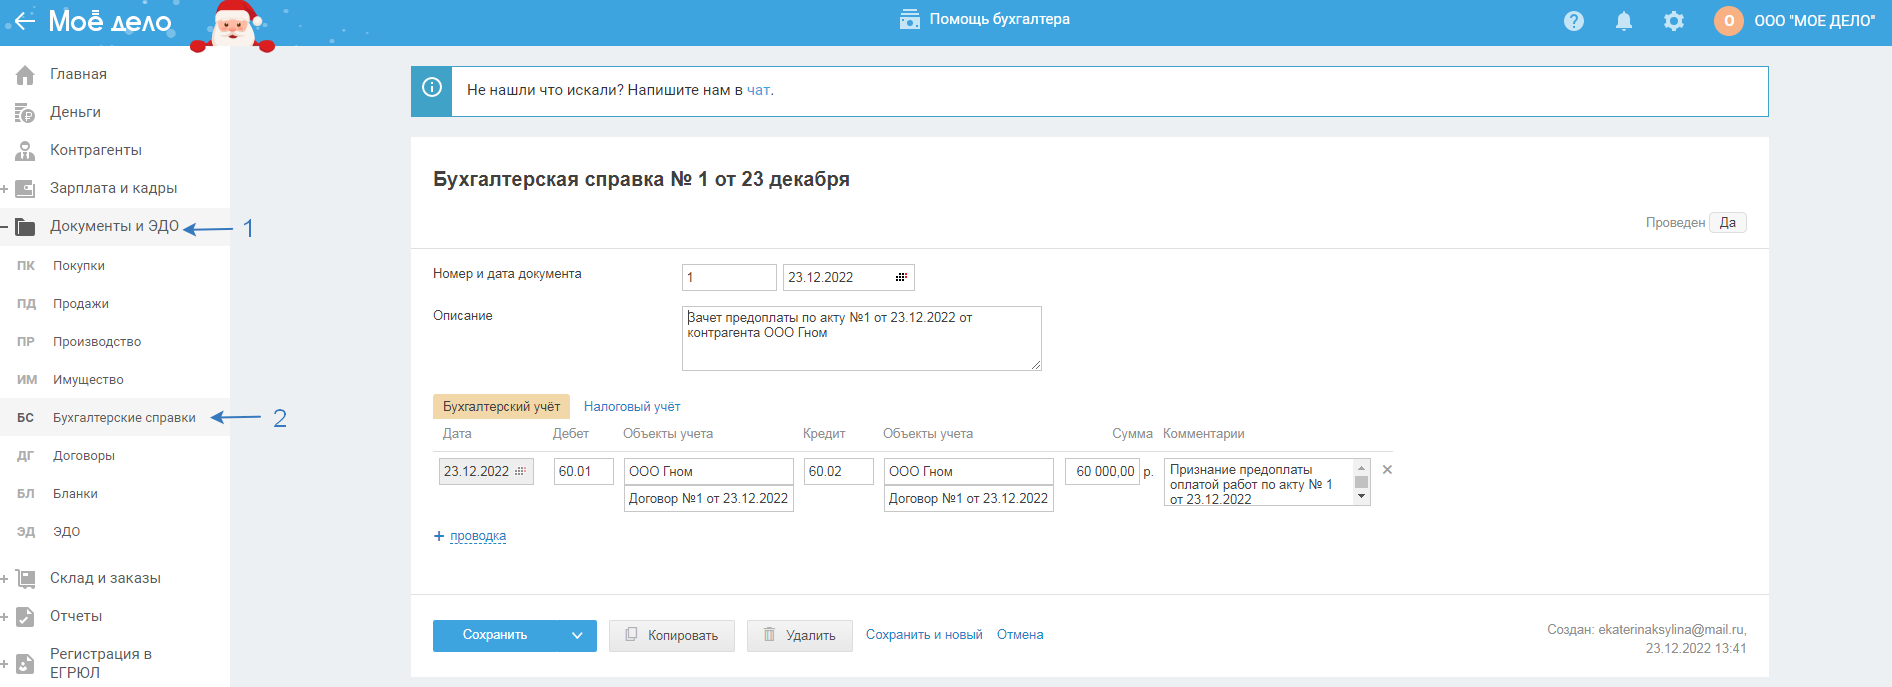This screenshot has height=687, width=1892.
Task: Click the Регистрация в ЕГРЮЛ document icon
Action: (25, 663)
